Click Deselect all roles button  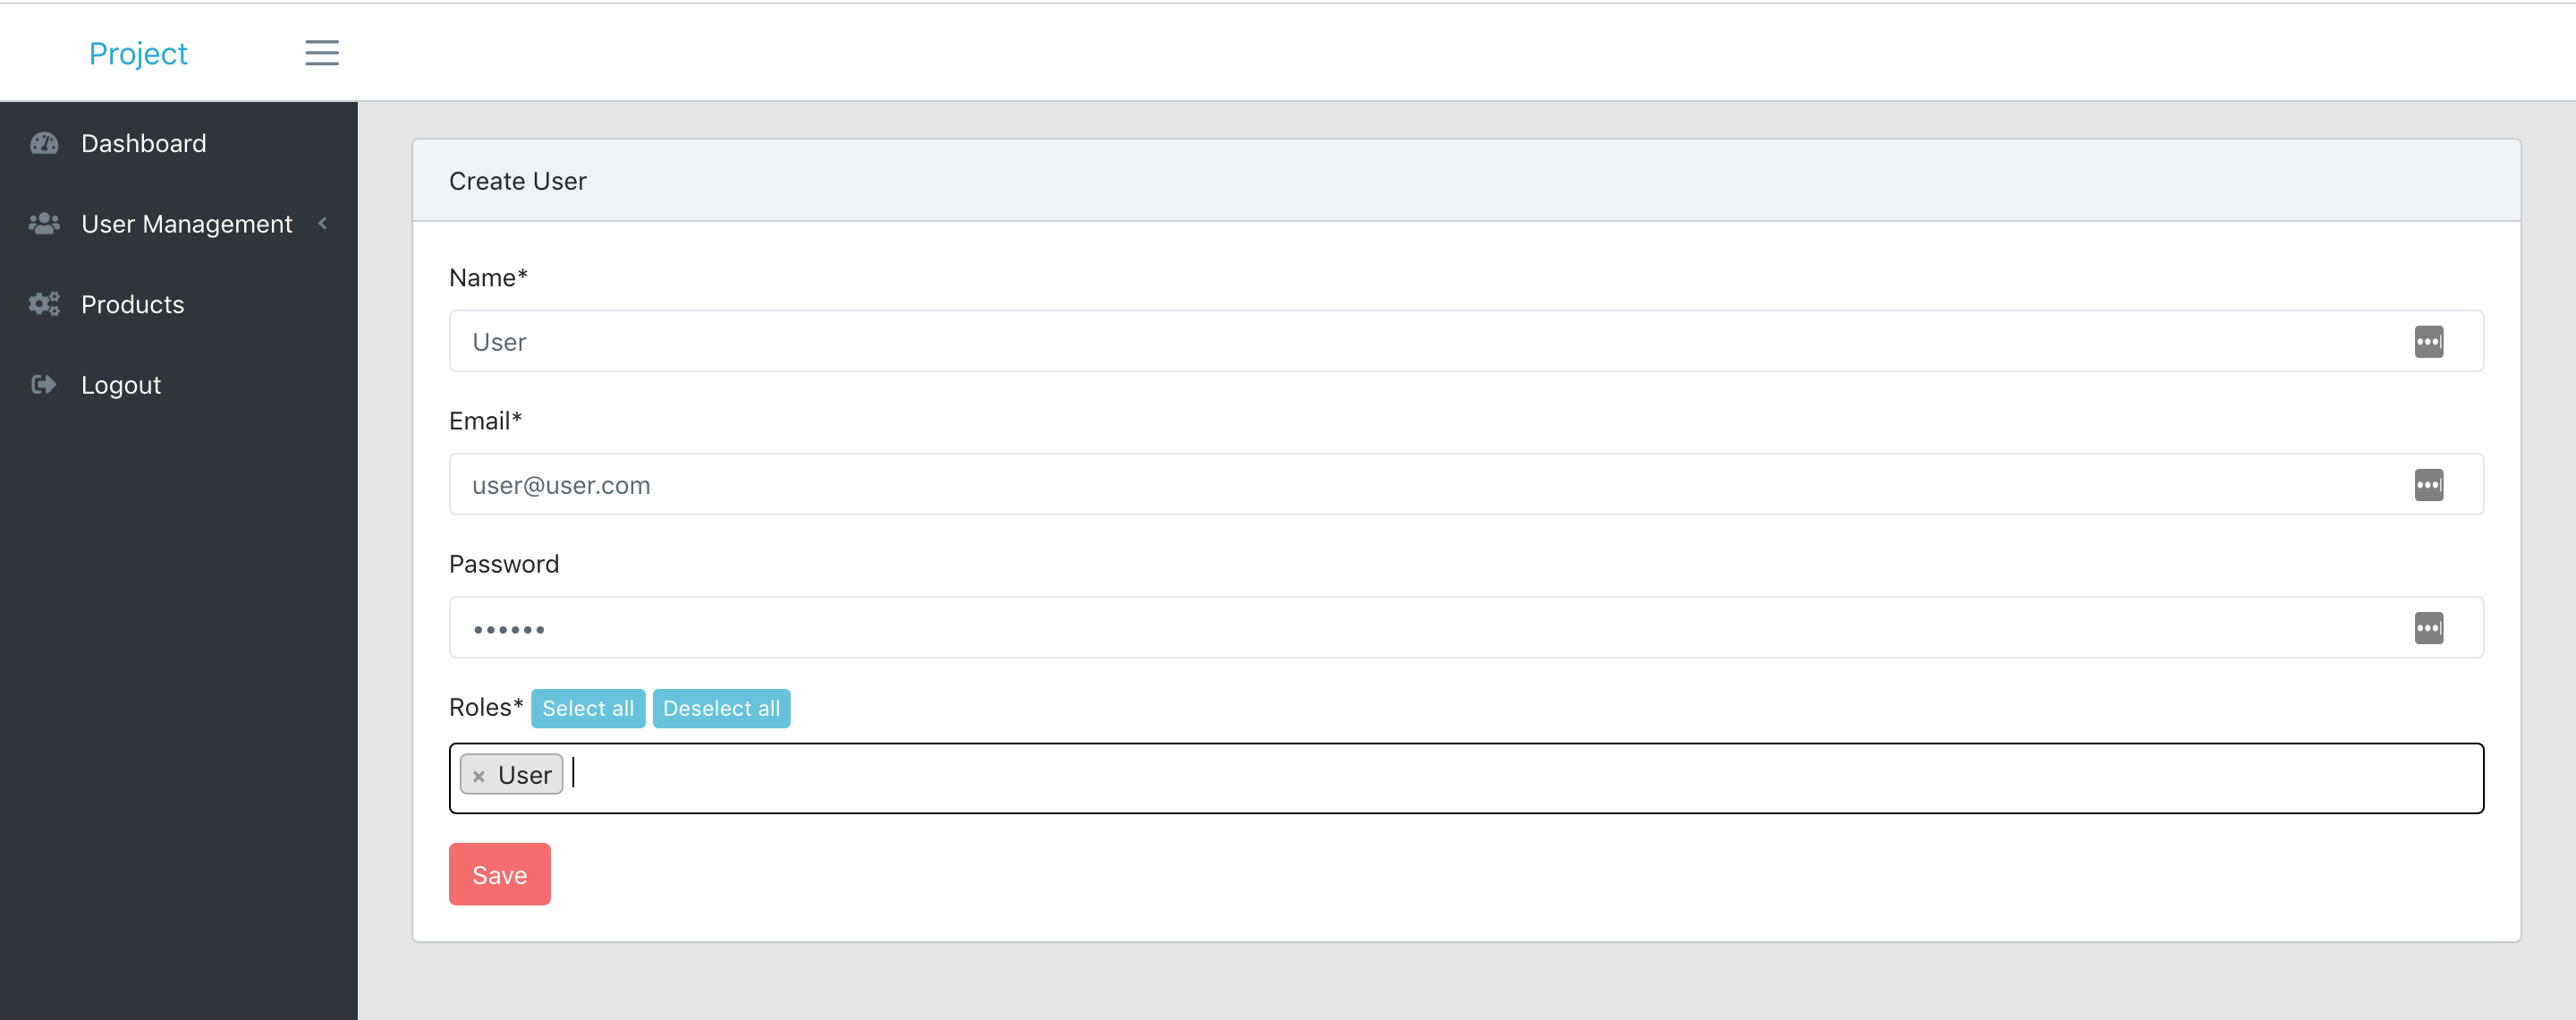(x=721, y=708)
